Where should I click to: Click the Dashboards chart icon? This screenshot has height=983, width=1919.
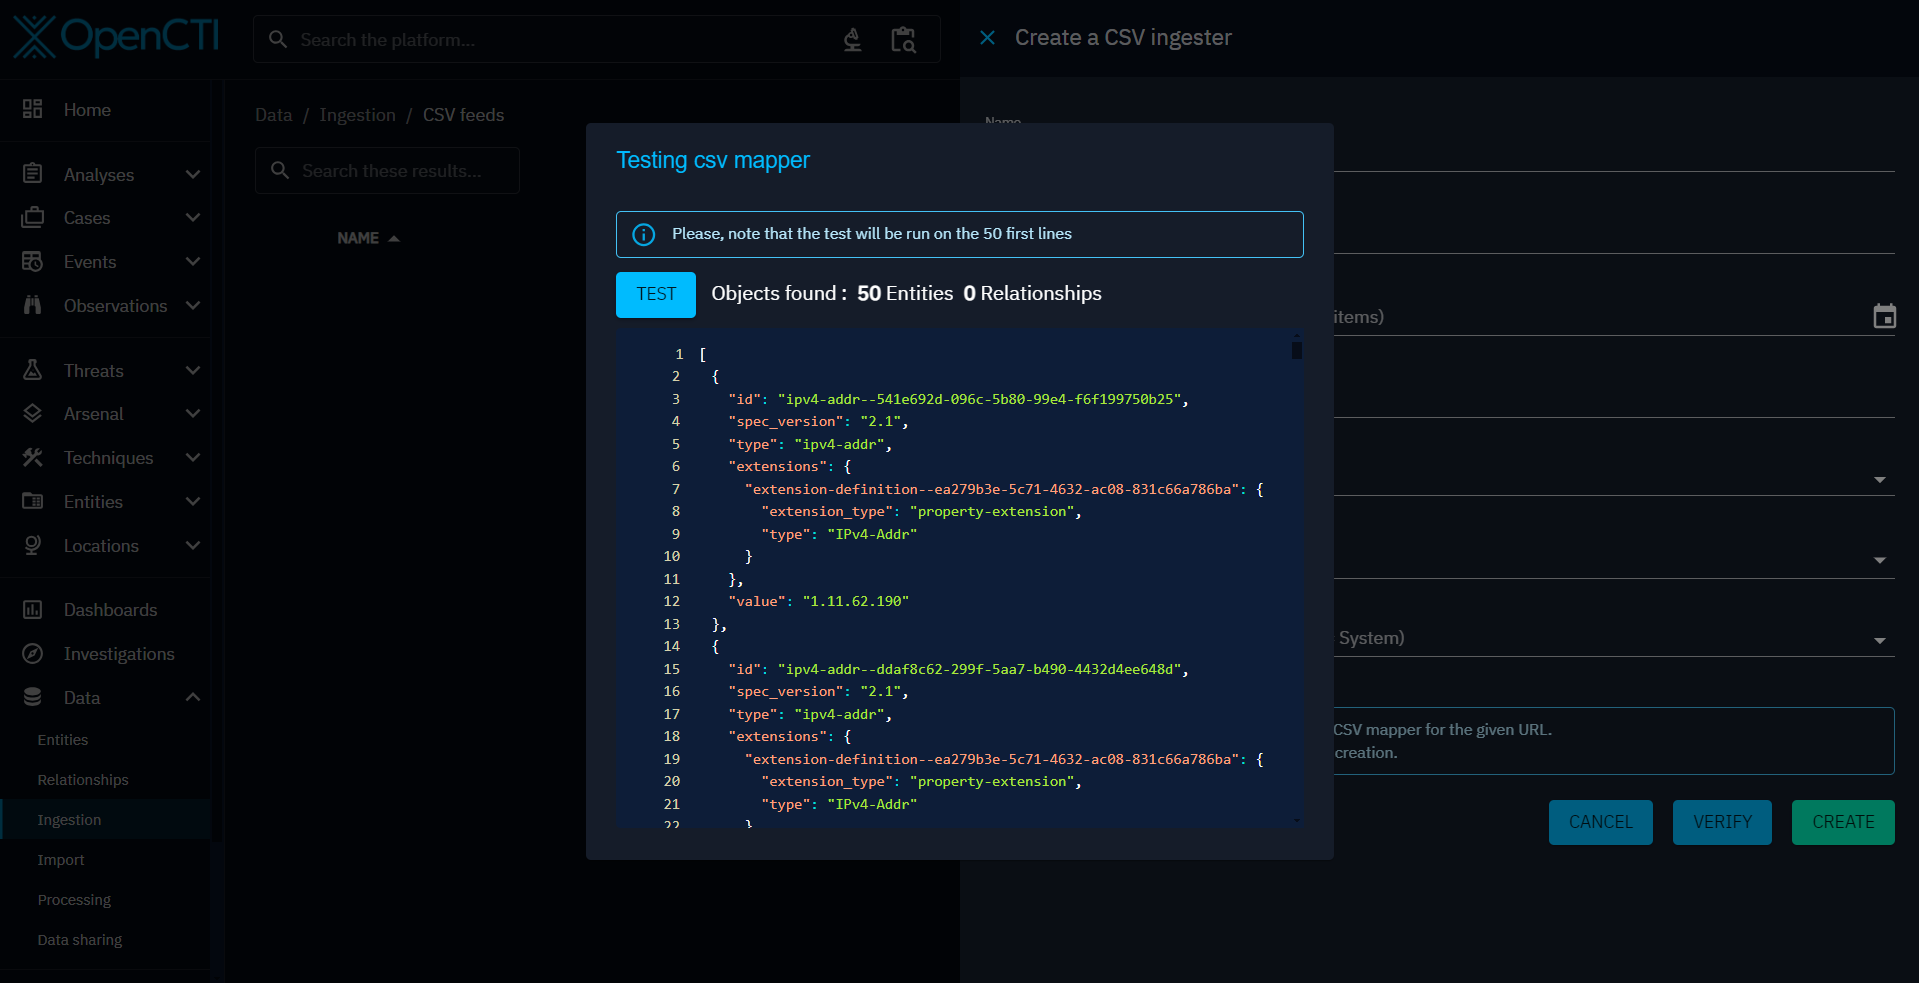tap(32, 609)
